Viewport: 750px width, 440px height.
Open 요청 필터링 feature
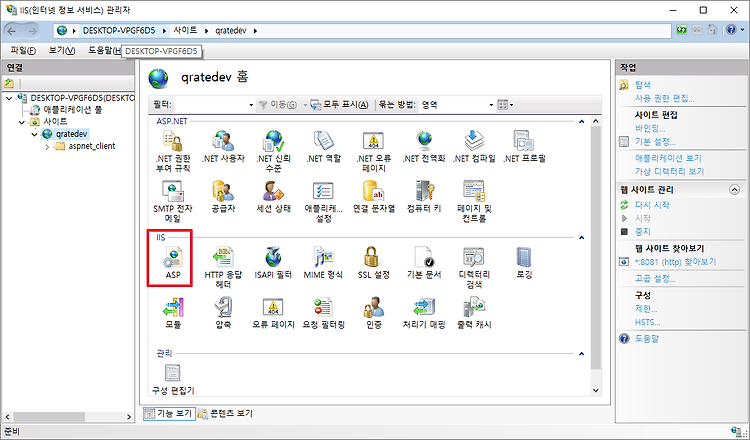click(x=323, y=313)
